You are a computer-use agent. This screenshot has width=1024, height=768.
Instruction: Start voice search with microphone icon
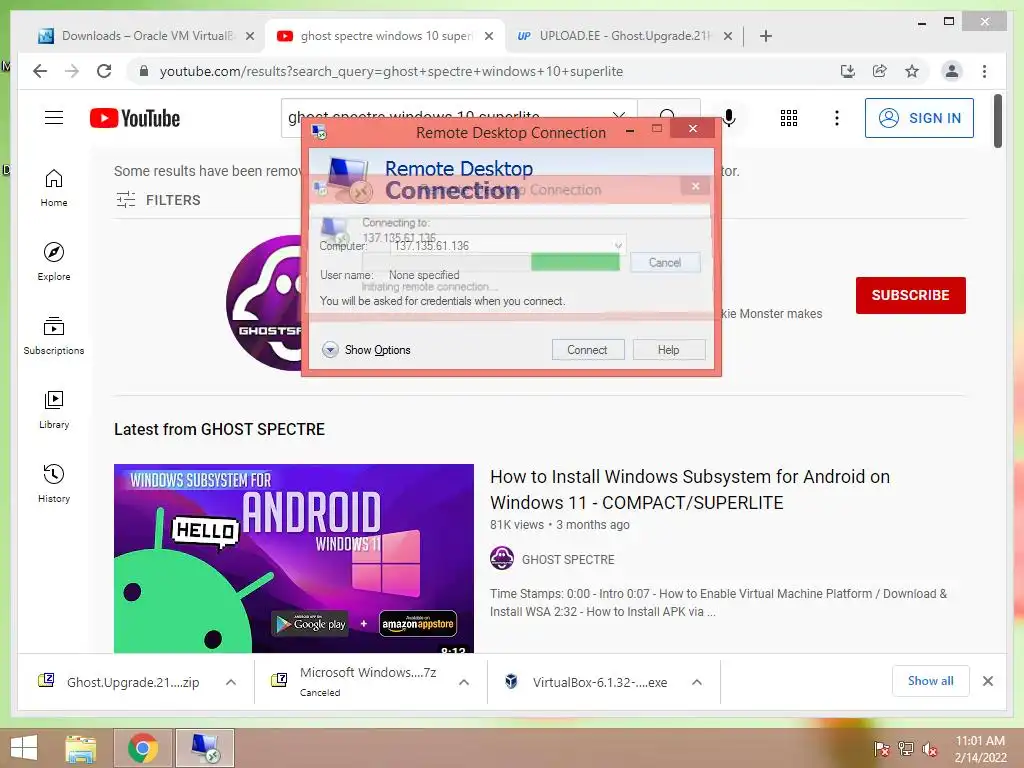729,118
